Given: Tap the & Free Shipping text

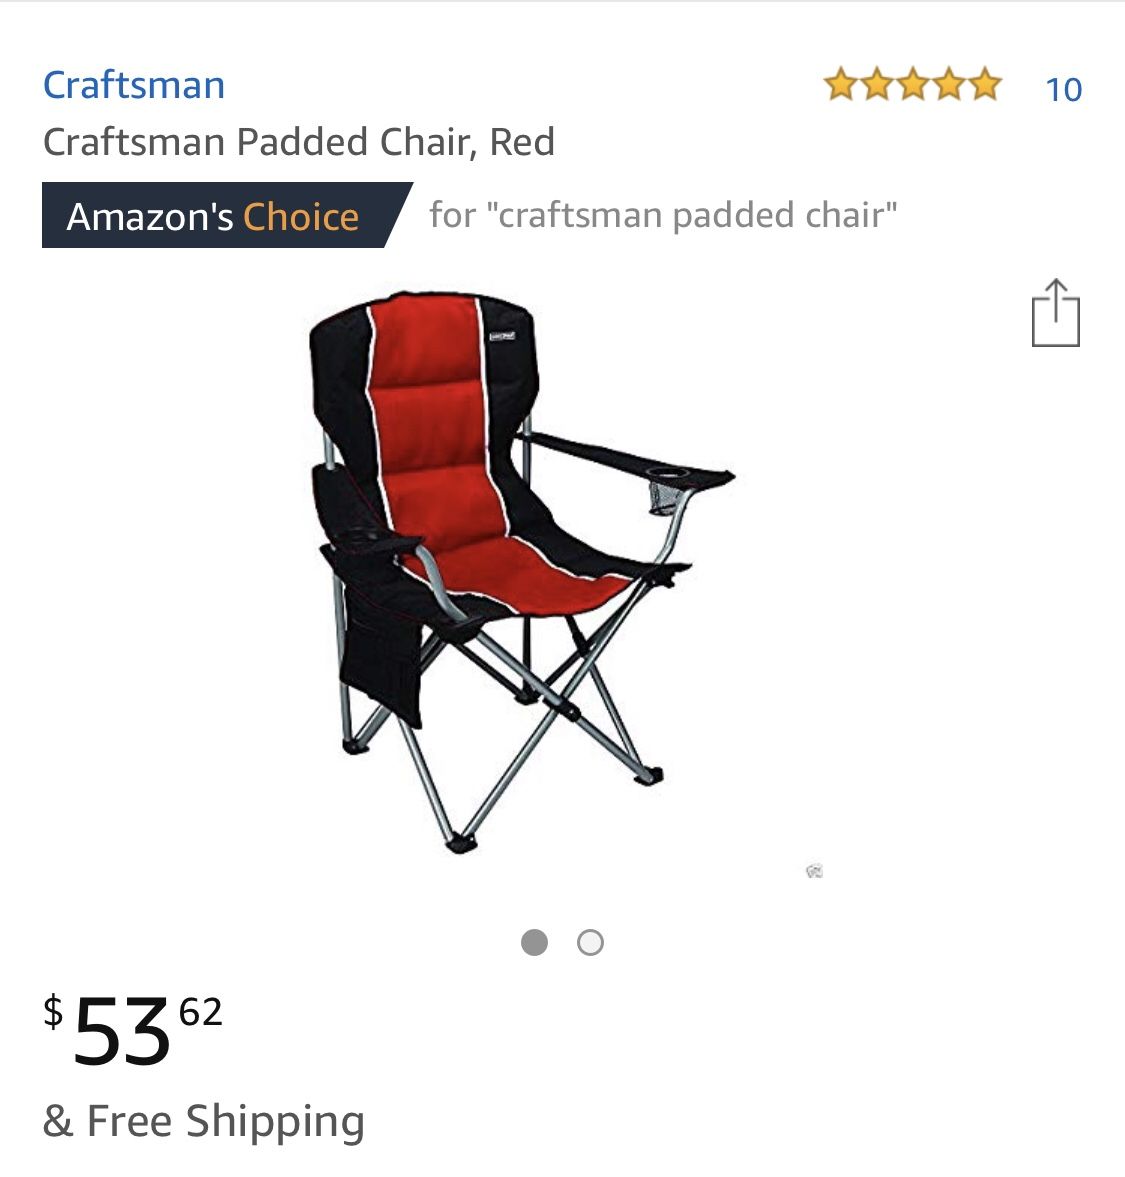Looking at the screenshot, I should (x=203, y=1121).
